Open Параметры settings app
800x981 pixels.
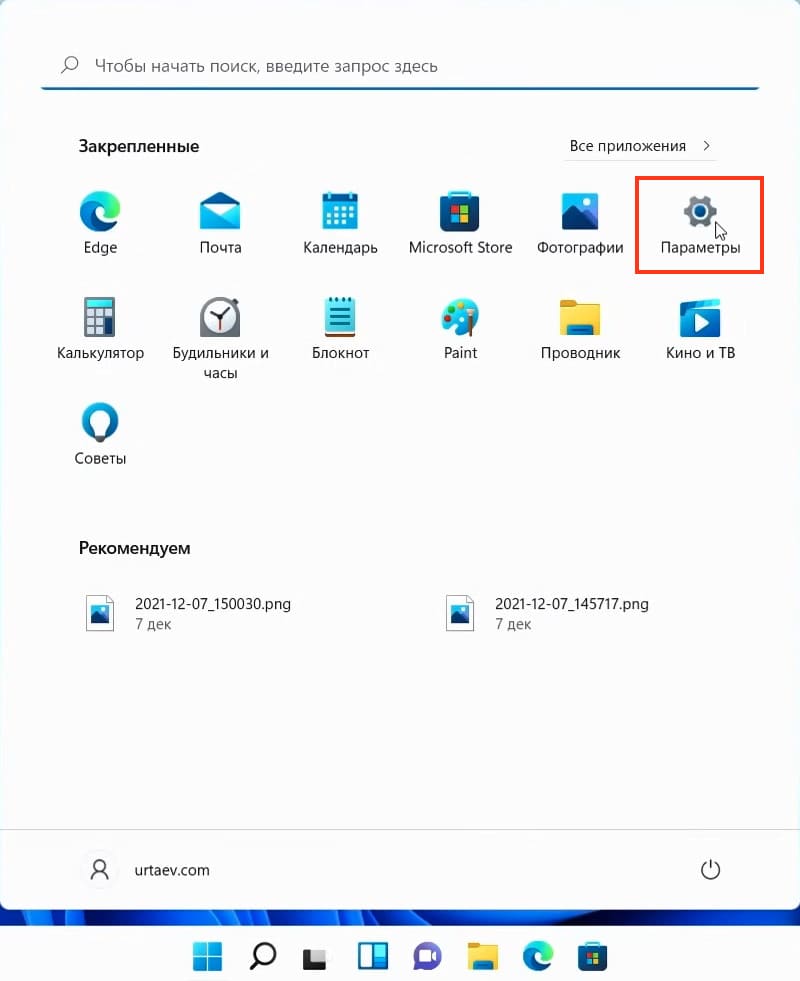click(700, 223)
